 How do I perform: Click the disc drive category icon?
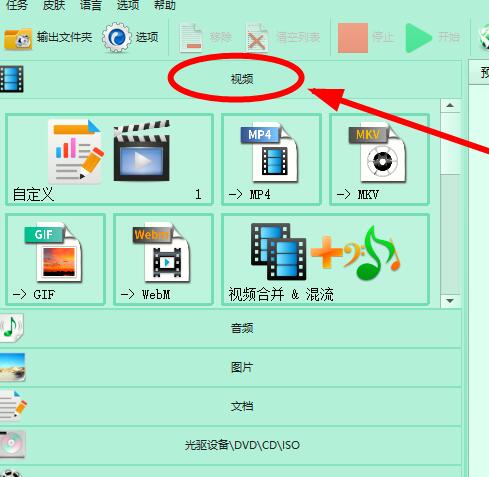click(x=12, y=444)
